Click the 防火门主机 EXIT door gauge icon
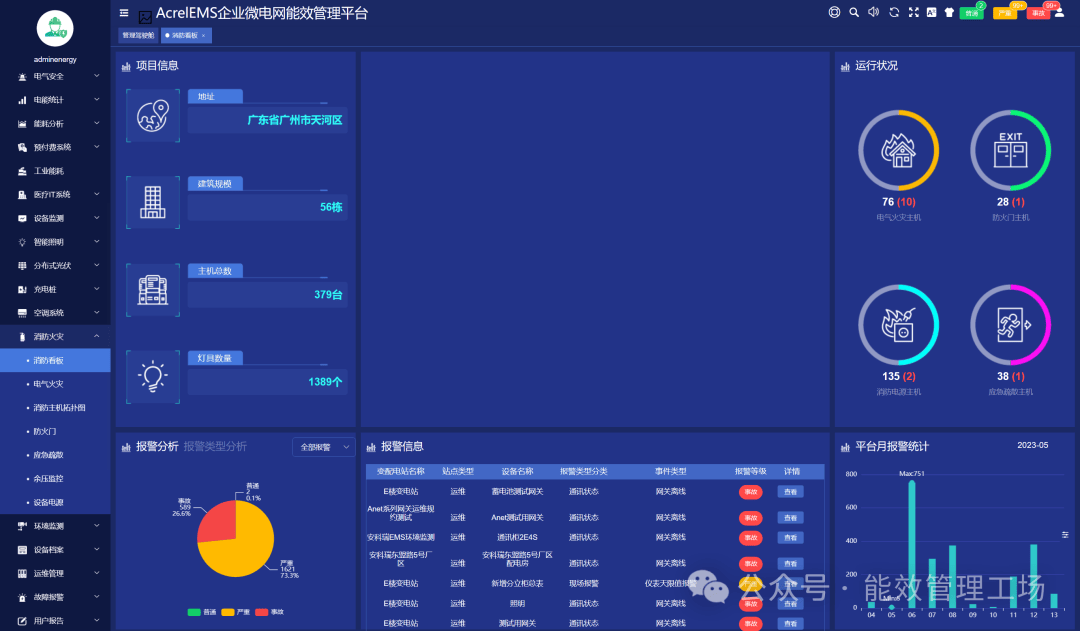1080x631 pixels. point(1010,150)
